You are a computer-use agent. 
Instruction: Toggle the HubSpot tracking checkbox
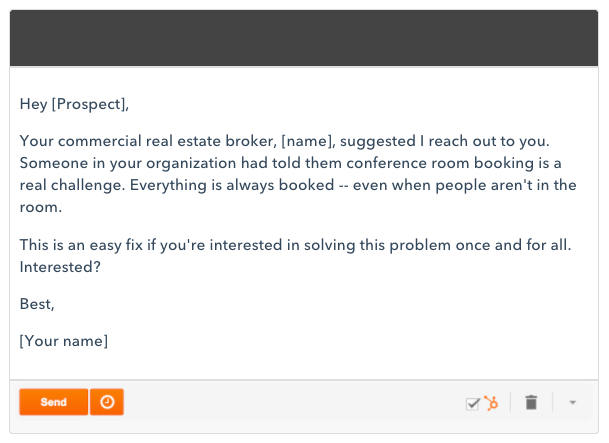pyautogui.click(x=473, y=404)
